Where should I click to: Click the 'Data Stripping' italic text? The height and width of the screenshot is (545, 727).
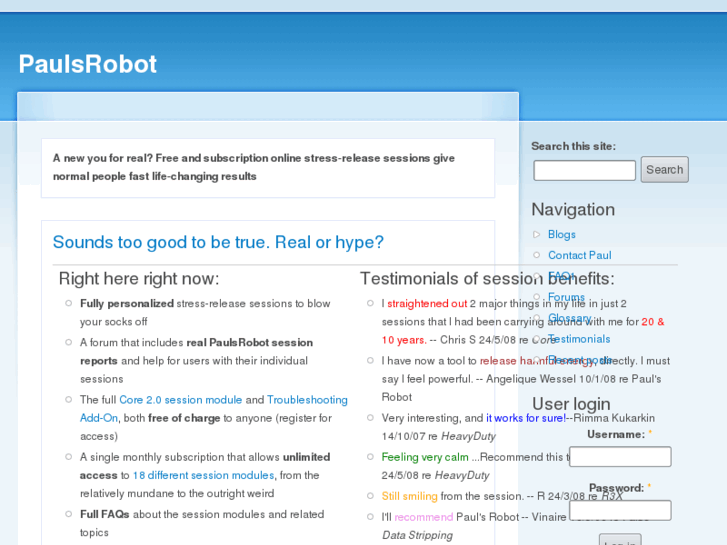(x=417, y=535)
